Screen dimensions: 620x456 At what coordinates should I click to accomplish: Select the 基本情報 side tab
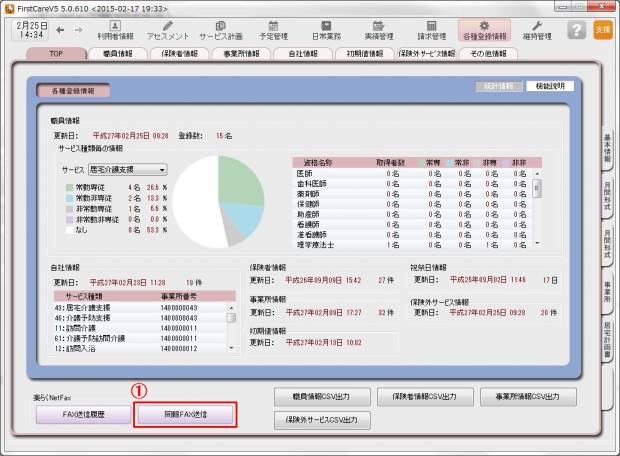(x=607, y=151)
